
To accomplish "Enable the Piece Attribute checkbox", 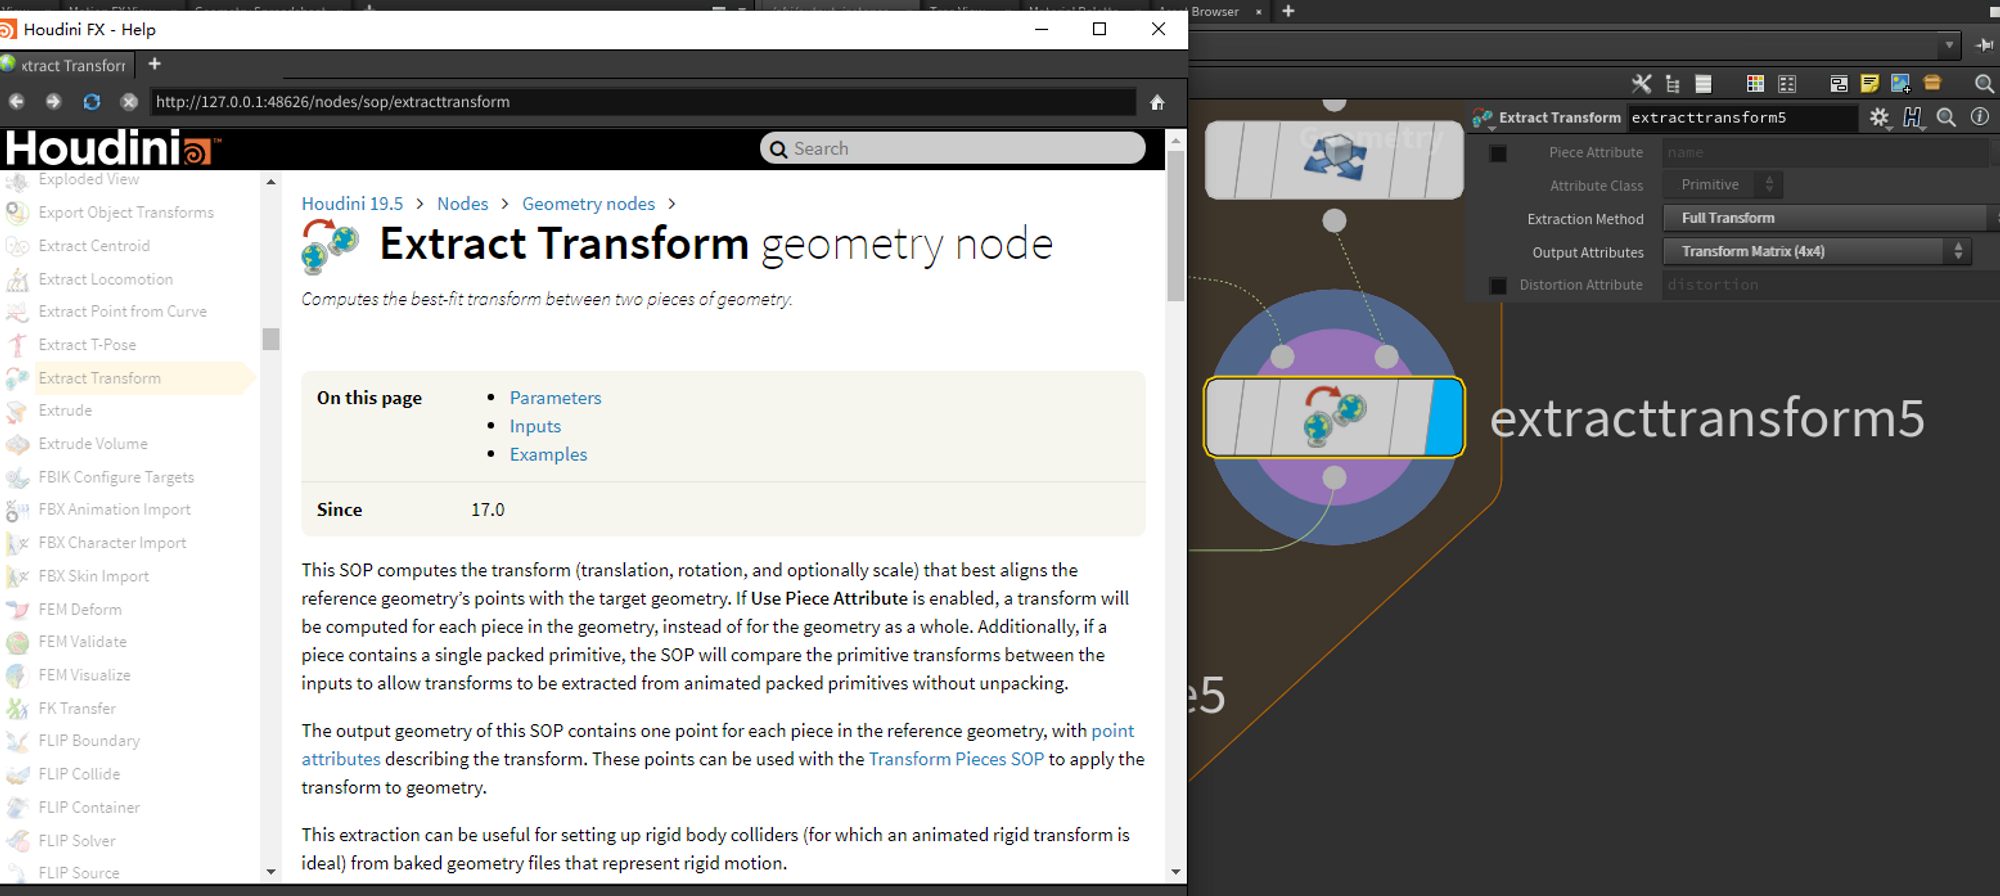I will (1498, 153).
